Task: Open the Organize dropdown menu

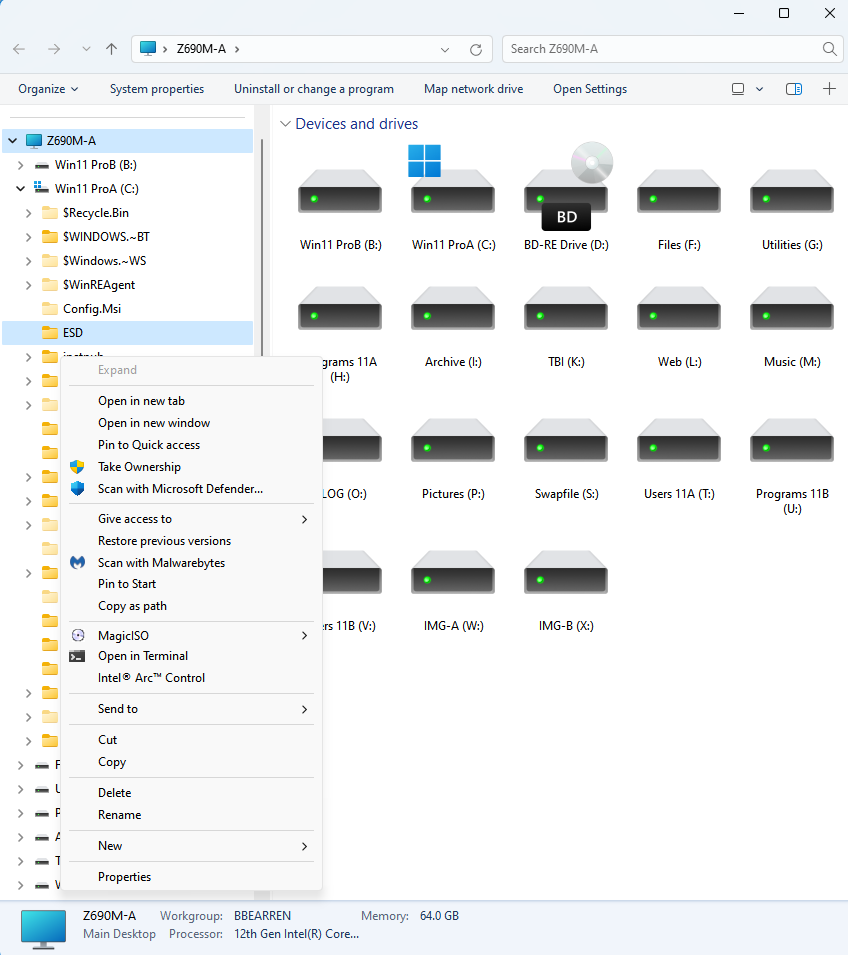Action: tap(48, 89)
